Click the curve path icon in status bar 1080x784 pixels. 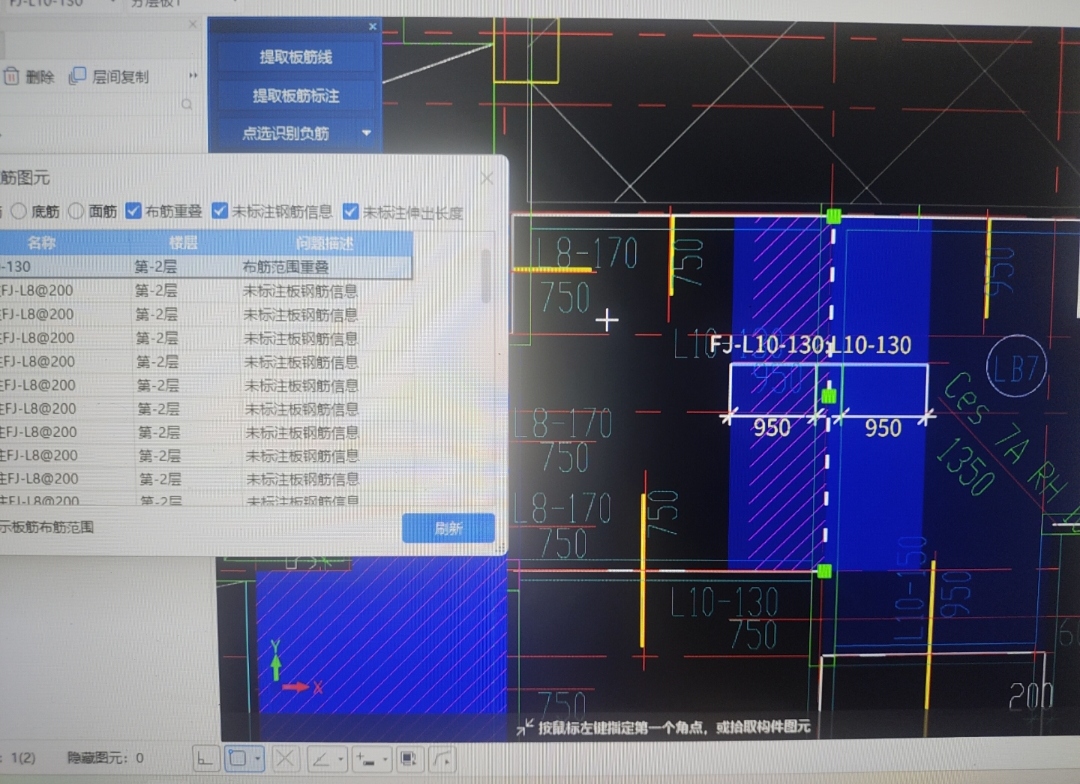(x=442, y=759)
